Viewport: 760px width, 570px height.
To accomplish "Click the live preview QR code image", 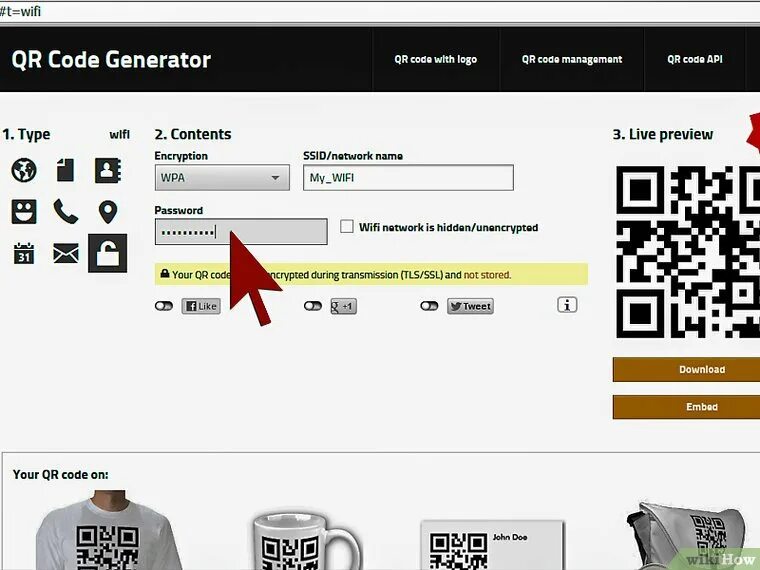I will point(688,252).
